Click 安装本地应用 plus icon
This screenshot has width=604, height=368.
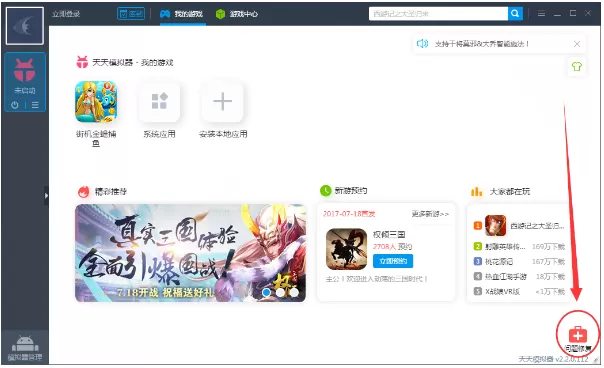(222, 101)
